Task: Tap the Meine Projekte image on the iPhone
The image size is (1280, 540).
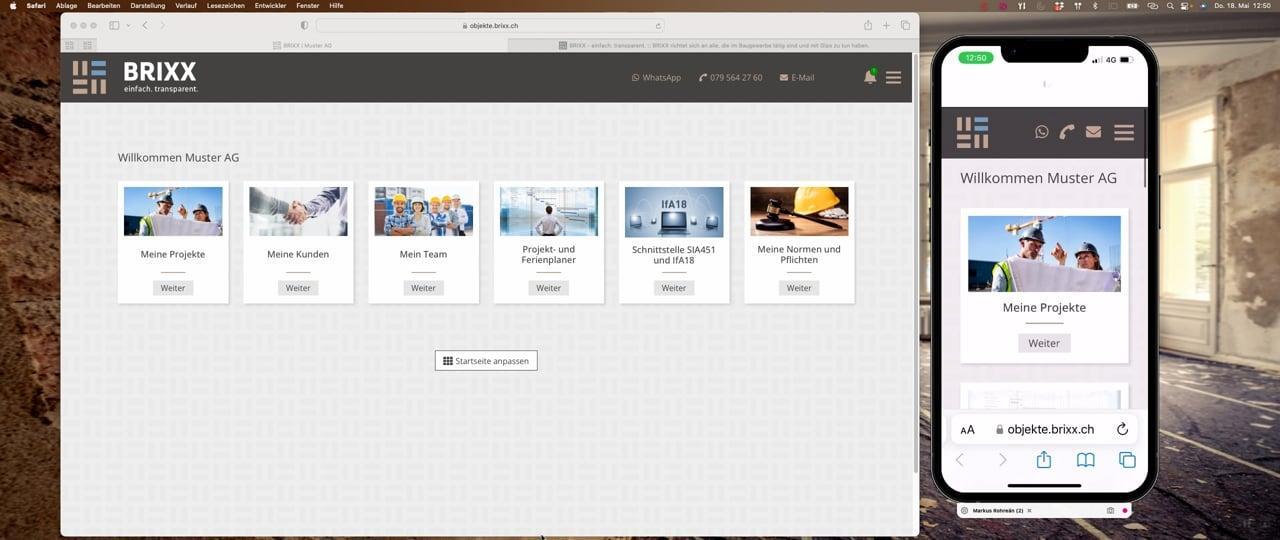Action: (1044, 254)
